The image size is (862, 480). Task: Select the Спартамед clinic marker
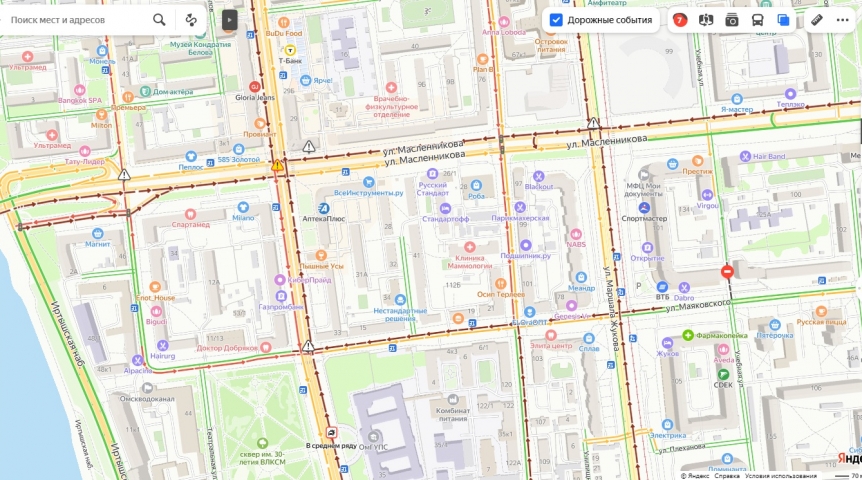click(190, 214)
